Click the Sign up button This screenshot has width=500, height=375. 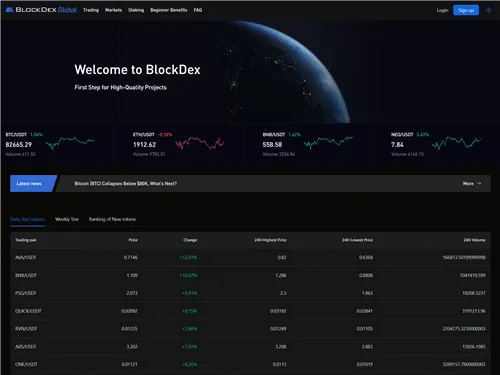click(466, 10)
